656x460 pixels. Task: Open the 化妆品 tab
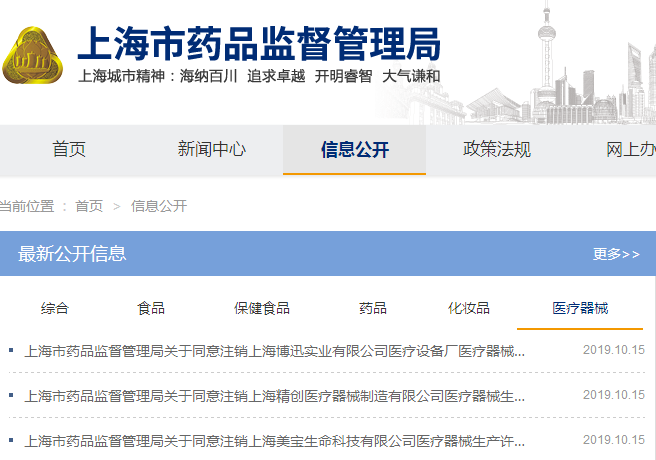(469, 308)
